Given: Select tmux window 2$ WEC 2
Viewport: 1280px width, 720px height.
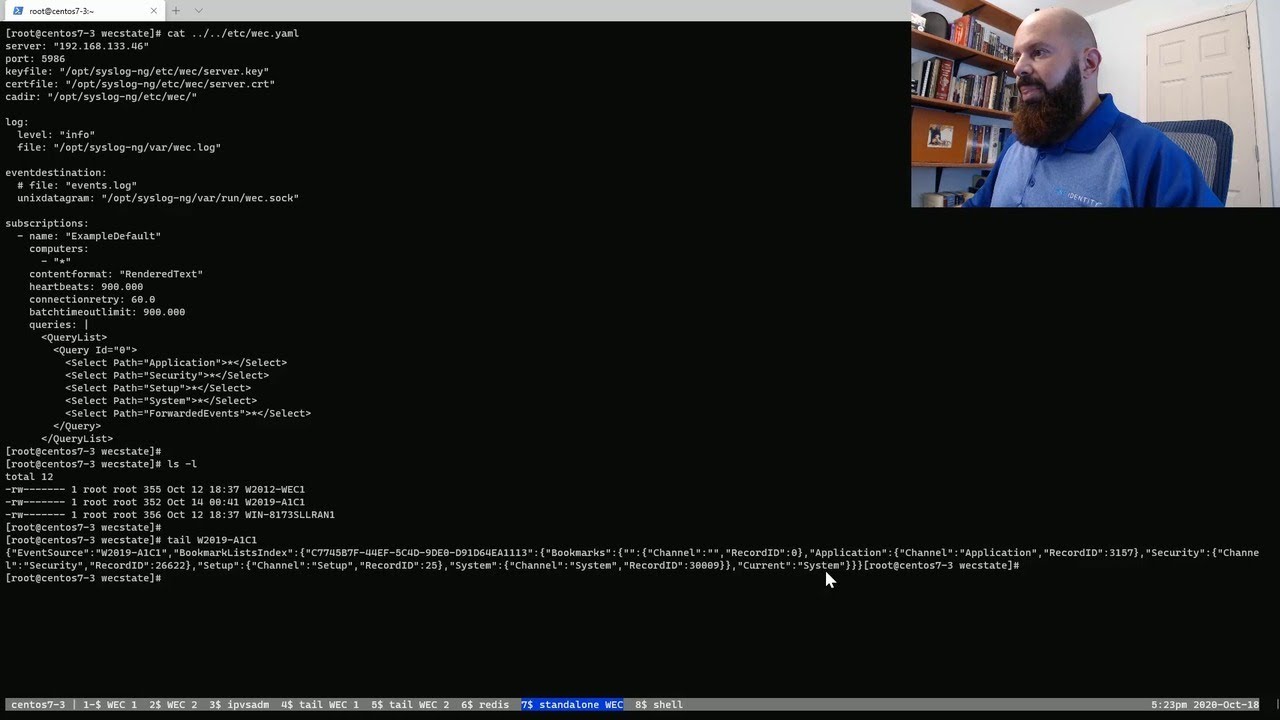Looking at the screenshot, I should tap(173, 705).
